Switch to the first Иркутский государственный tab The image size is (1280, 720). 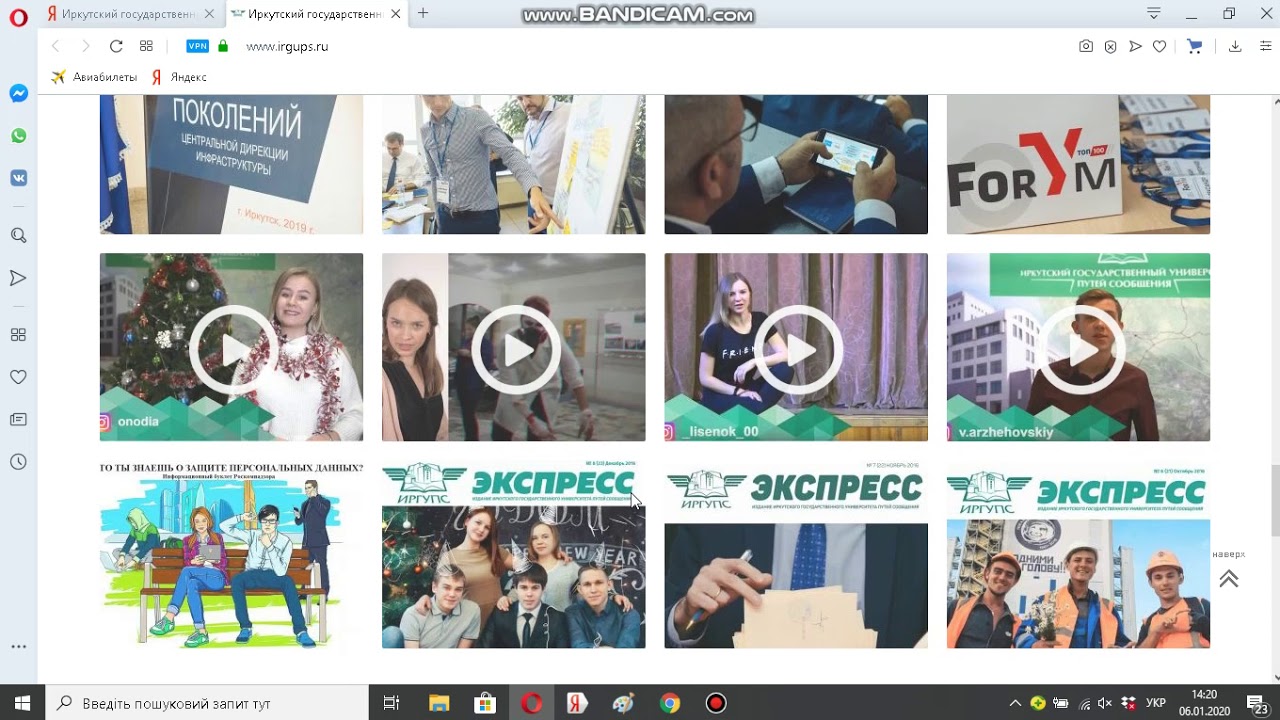(130, 14)
